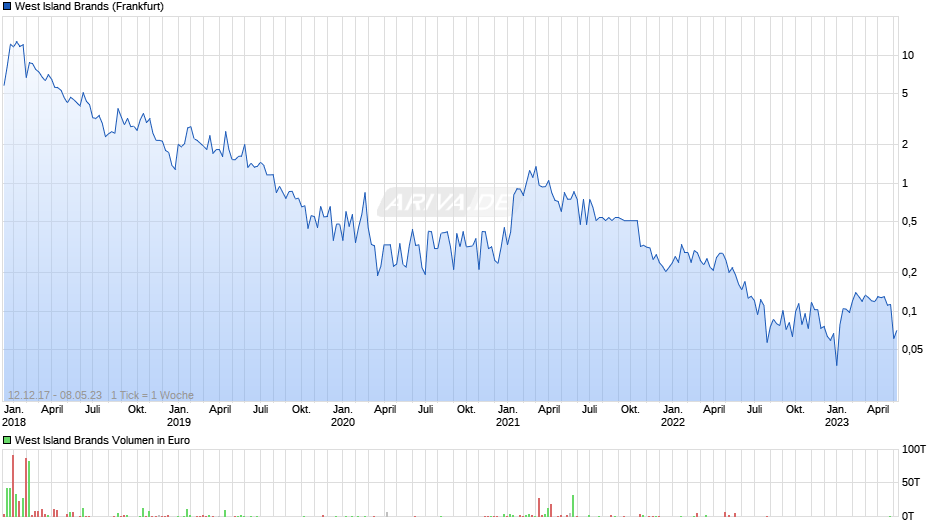Click the price axis label '0,5'
Image resolution: width=940 pixels, height=526 pixels.
909,222
